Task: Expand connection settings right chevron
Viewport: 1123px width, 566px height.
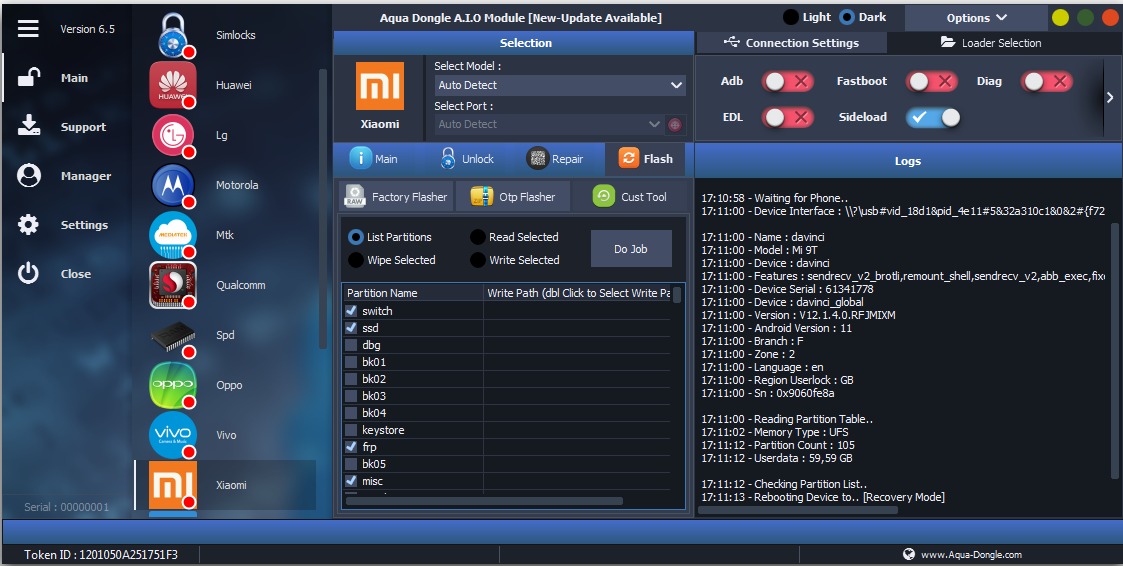Action: 1110,97
